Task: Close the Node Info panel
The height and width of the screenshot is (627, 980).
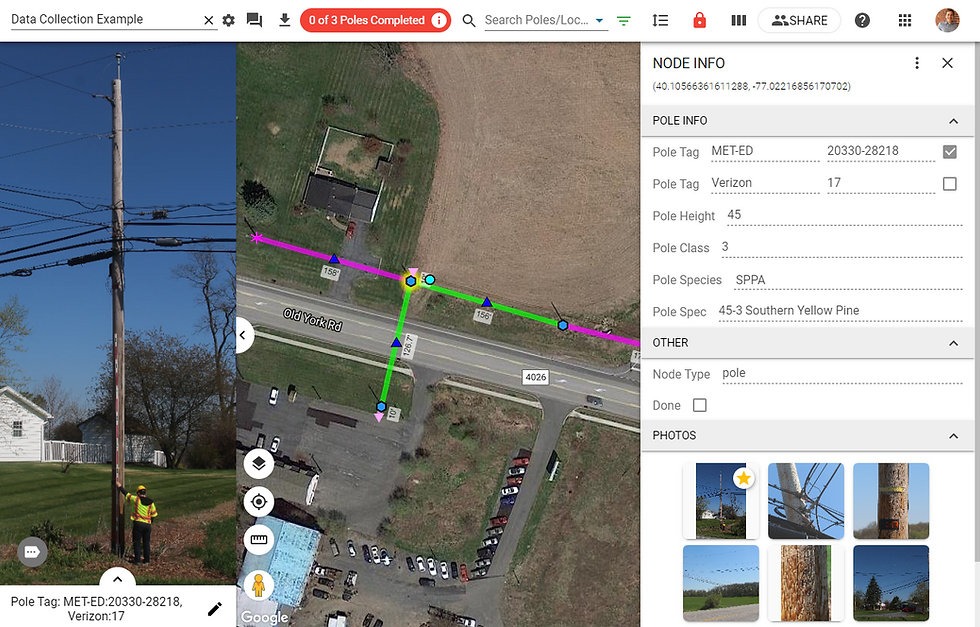Action: tap(948, 63)
